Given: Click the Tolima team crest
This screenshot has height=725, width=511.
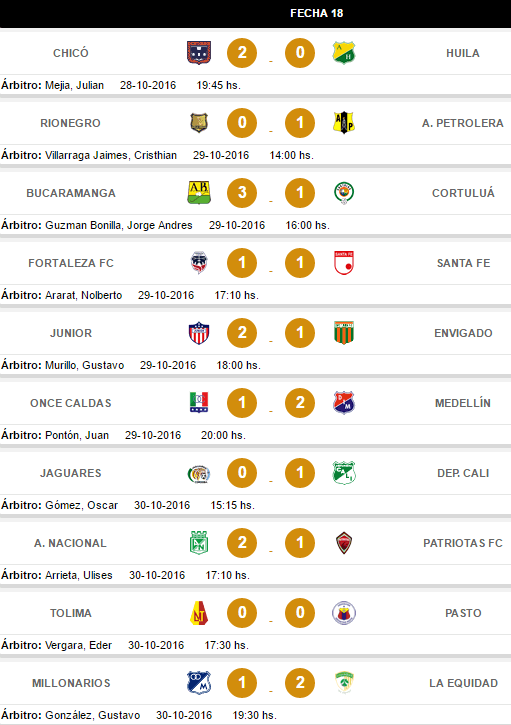Looking at the screenshot, I should coord(199,613).
